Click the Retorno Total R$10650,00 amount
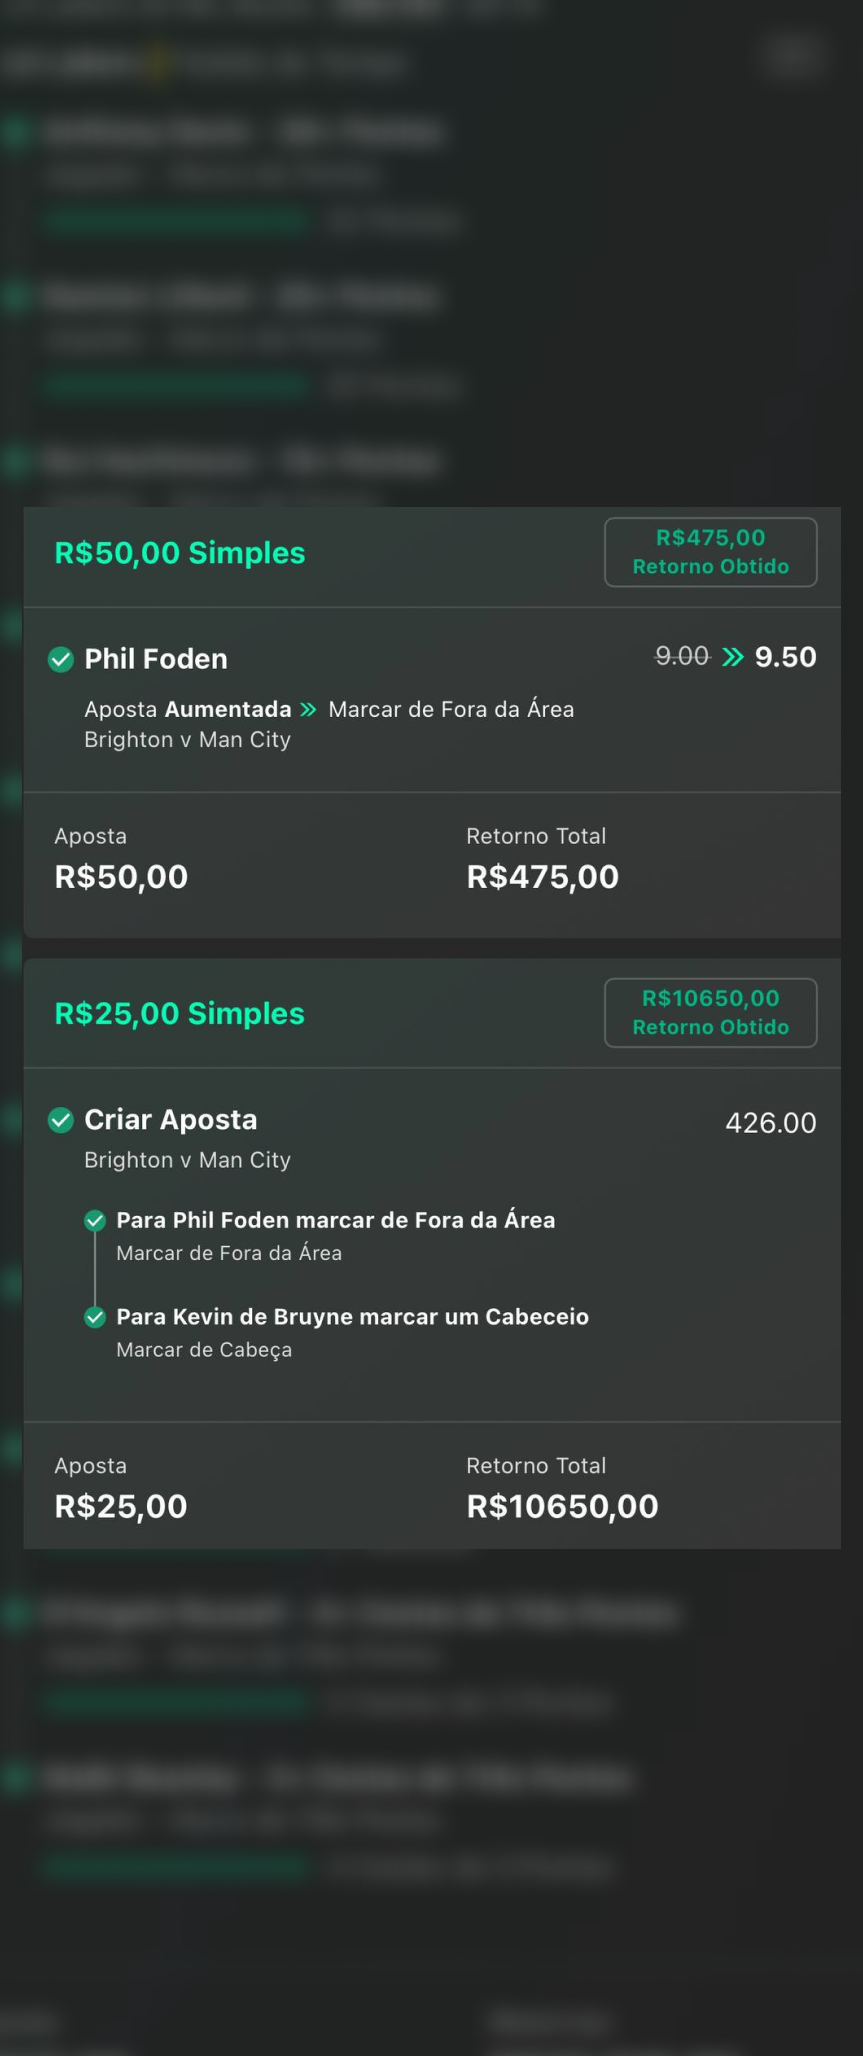The image size is (863, 2056). click(x=562, y=1507)
